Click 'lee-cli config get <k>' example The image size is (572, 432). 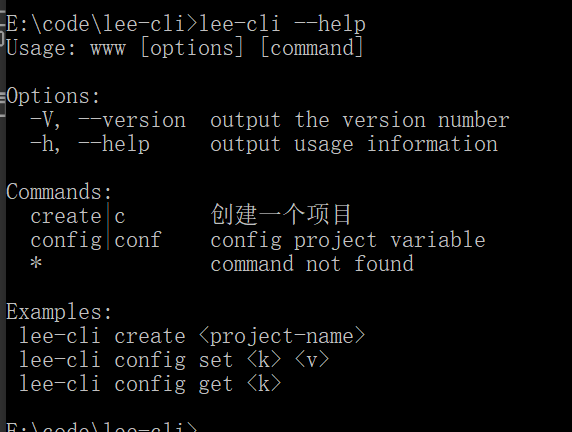150,384
